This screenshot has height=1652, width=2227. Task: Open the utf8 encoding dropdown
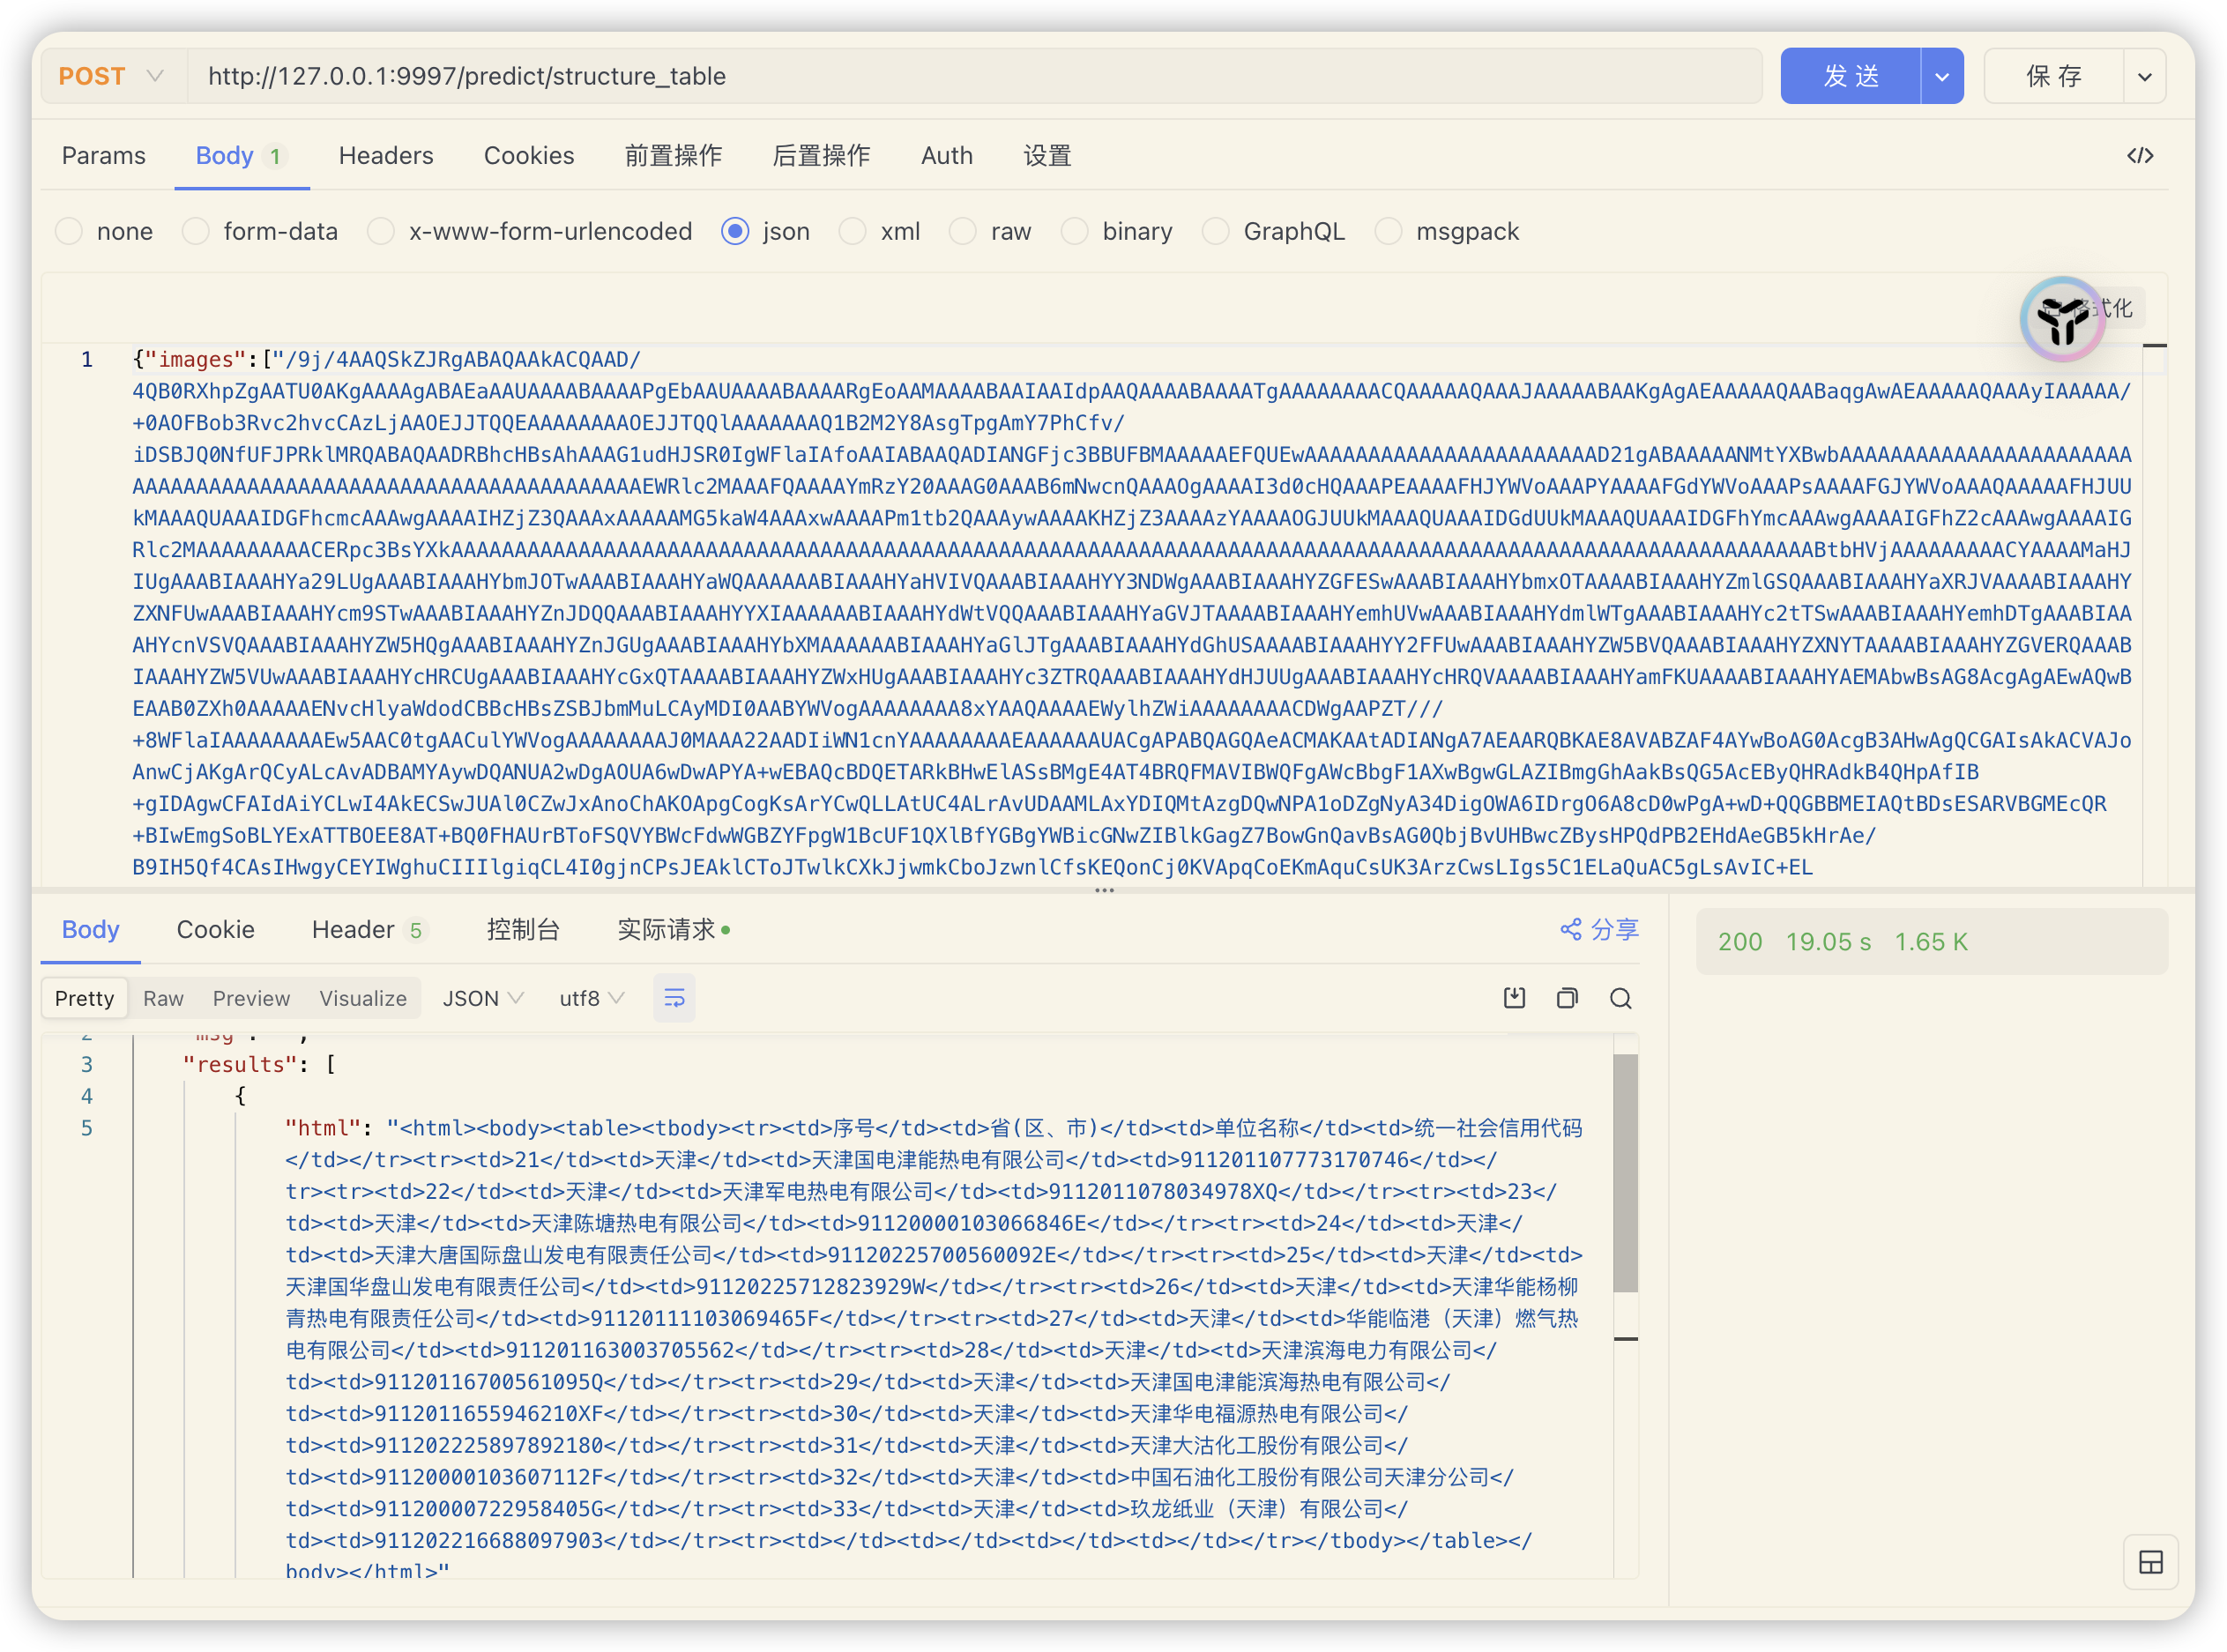[x=591, y=997]
